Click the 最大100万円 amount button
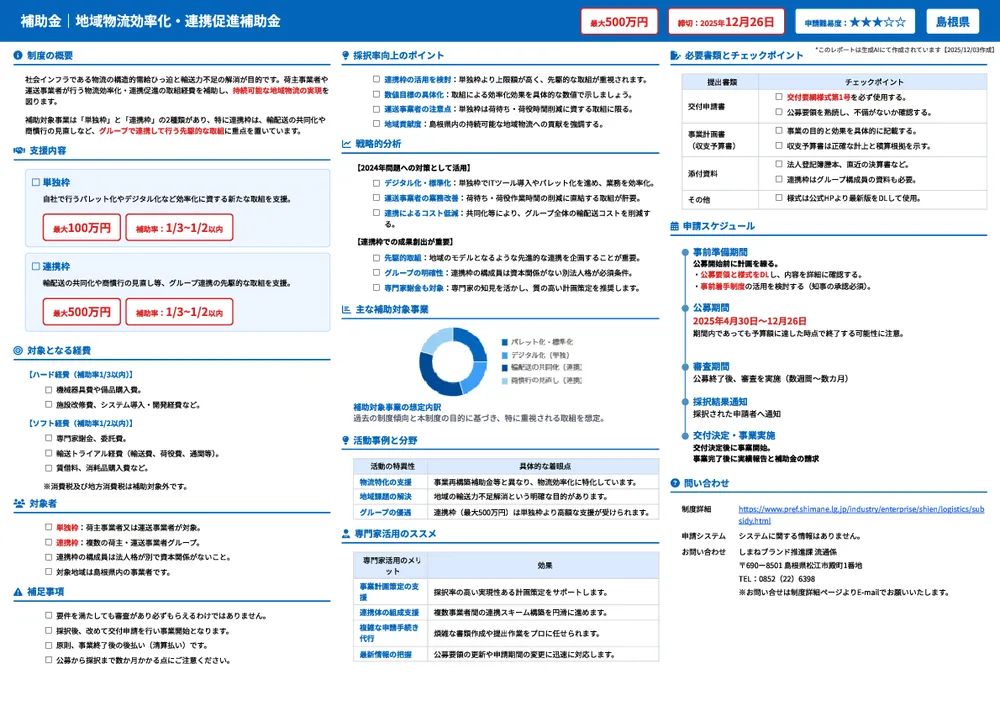The image size is (1000, 706). click(x=85, y=226)
